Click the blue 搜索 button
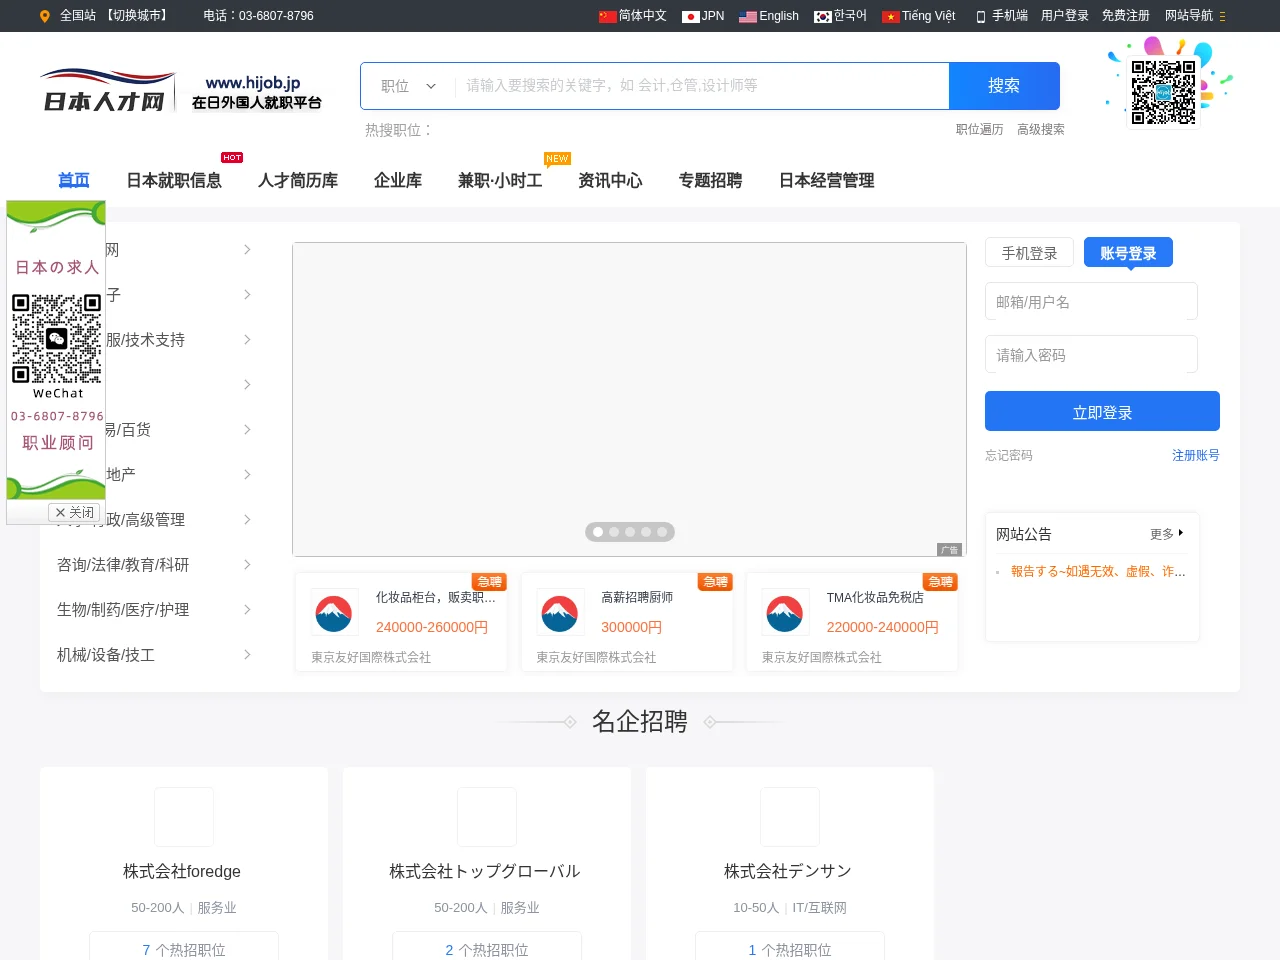This screenshot has width=1280, height=960. 1004,86
